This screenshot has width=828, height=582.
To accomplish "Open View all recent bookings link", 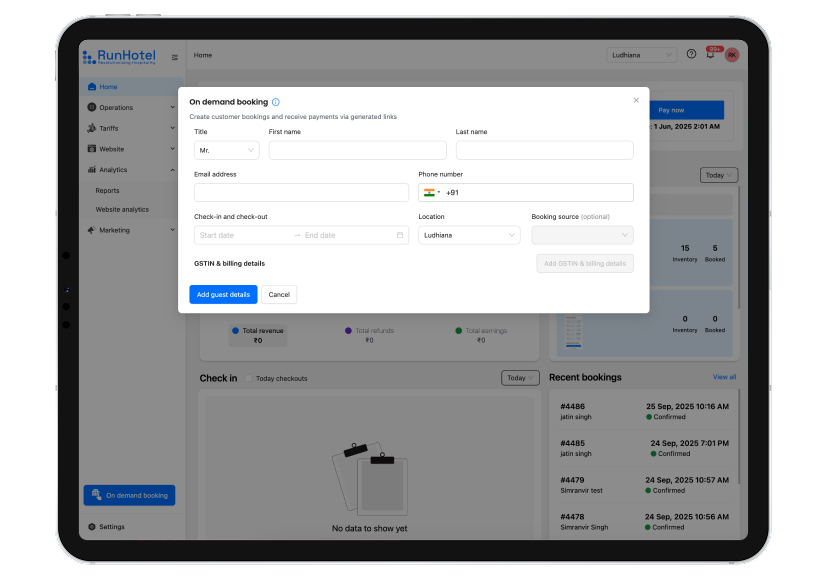I will coord(724,377).
